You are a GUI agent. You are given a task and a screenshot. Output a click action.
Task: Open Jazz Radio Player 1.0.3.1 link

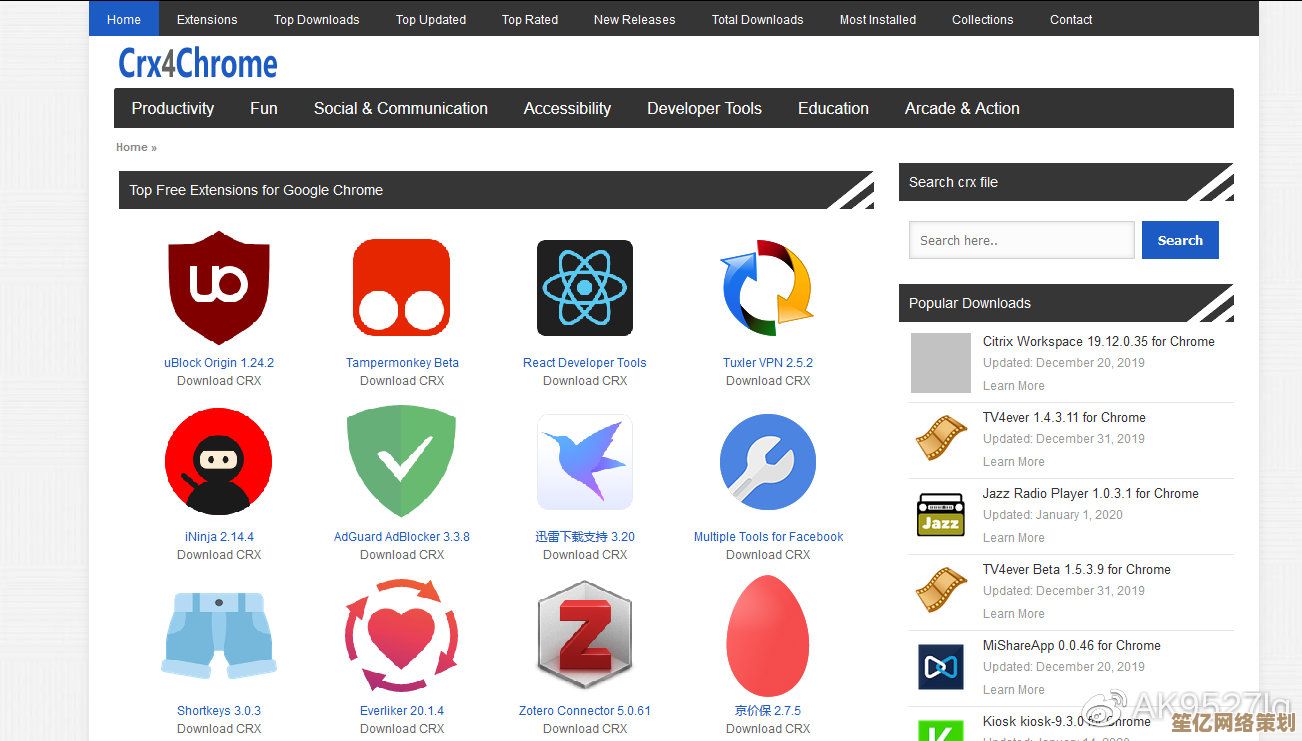[1090, 494]
